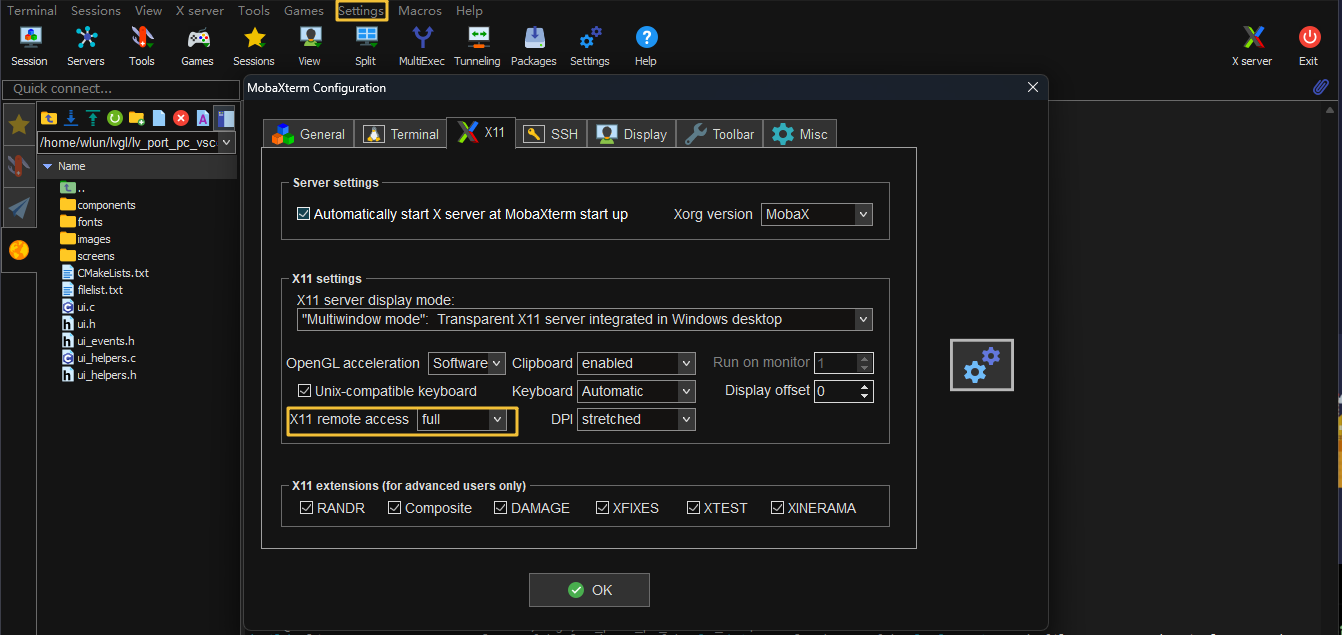Toggle the SFTP terminal-follow panel icon
The image size is (1342, 635).
[225, 118]
